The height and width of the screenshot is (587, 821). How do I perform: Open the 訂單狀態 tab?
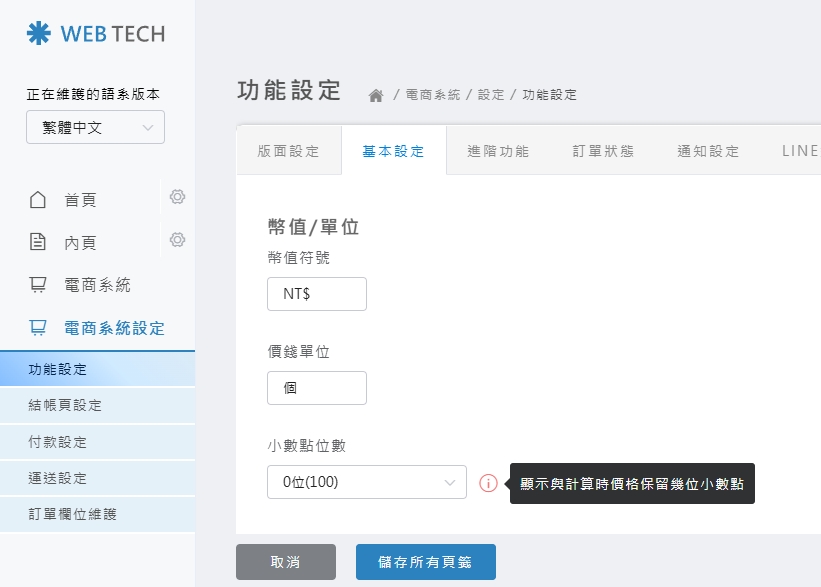(x=603, y=152)
